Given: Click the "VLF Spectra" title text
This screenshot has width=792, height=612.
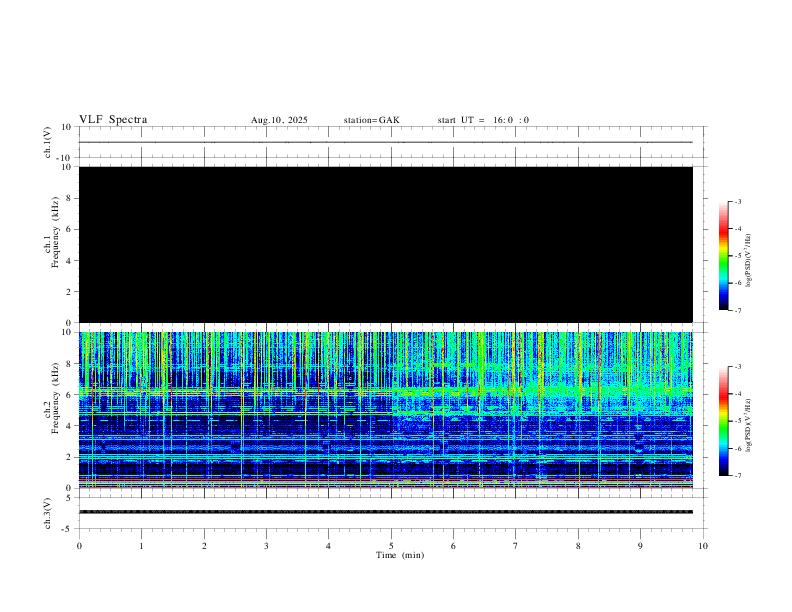Looking at the screenshot, I should [113, 120].
